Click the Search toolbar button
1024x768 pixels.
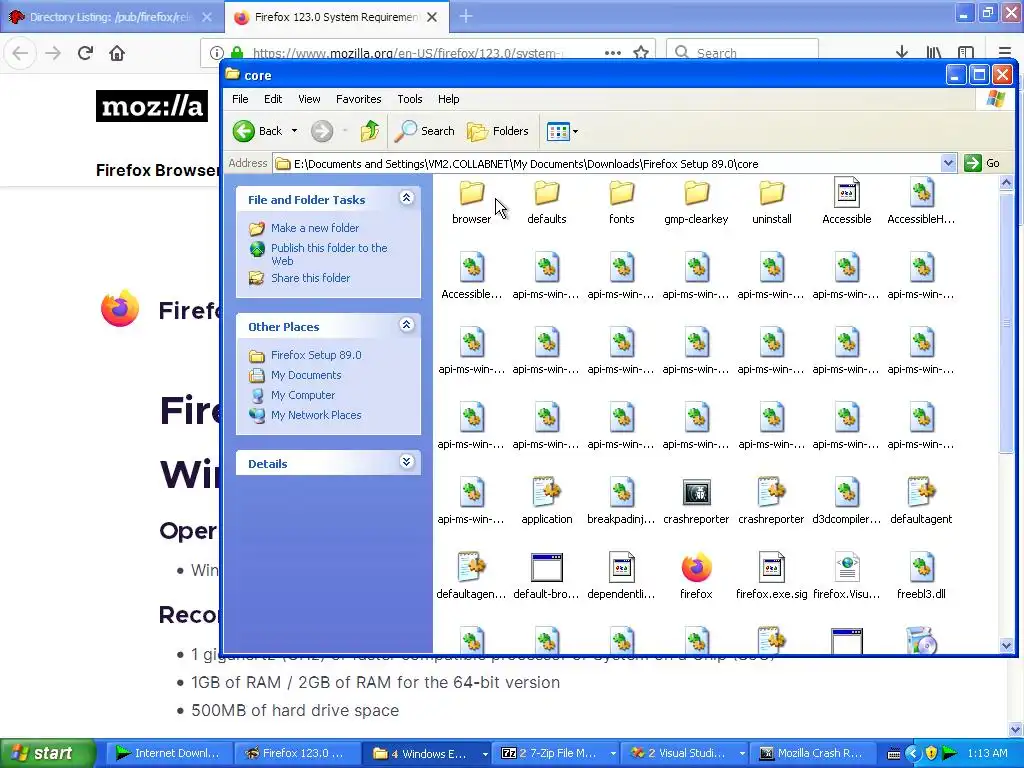point(424,131)
